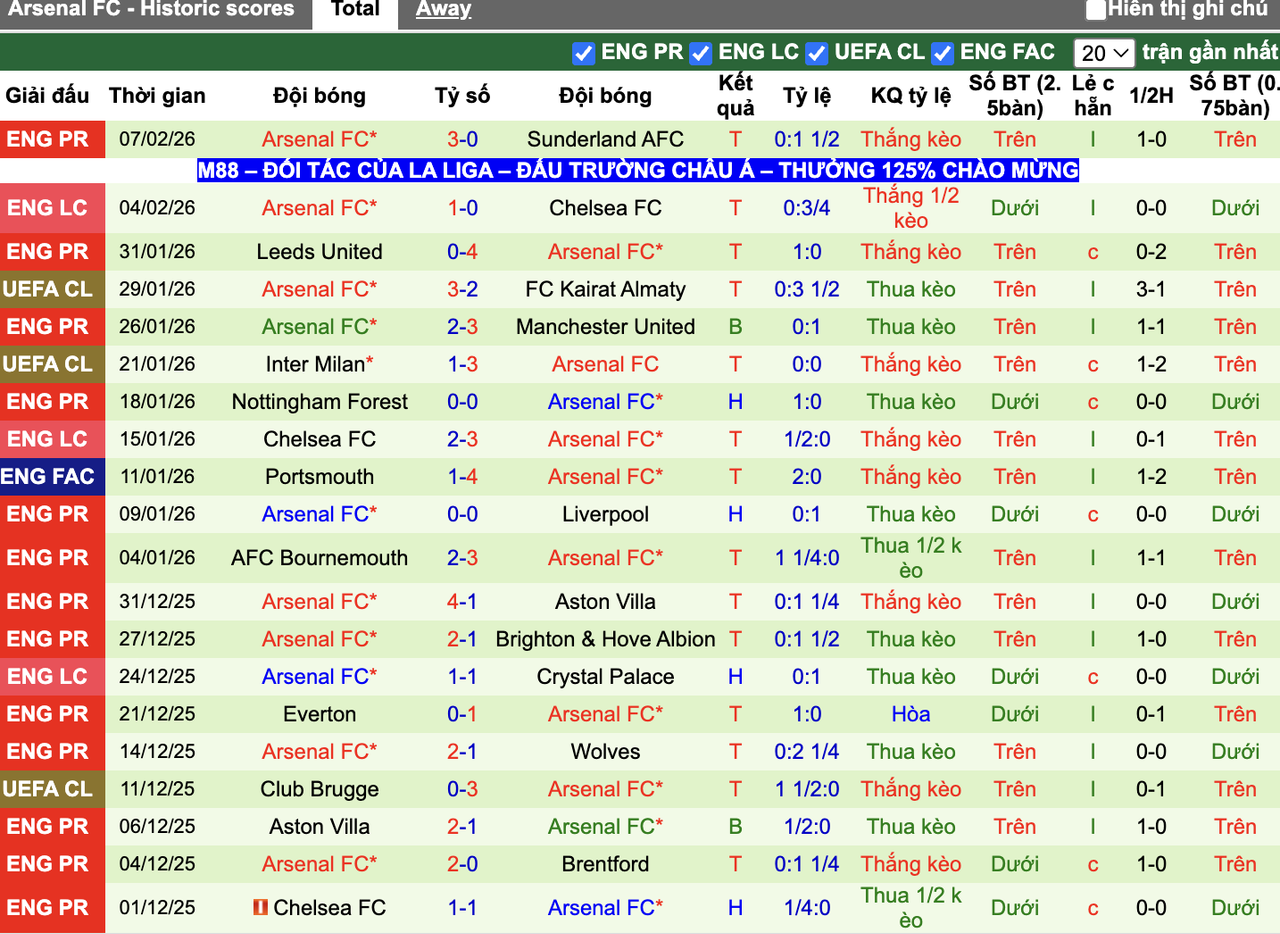Click the date 24/12/25
Viewport: 1280px width, 934px height.
pyautogui.click(x=157, y=677)
